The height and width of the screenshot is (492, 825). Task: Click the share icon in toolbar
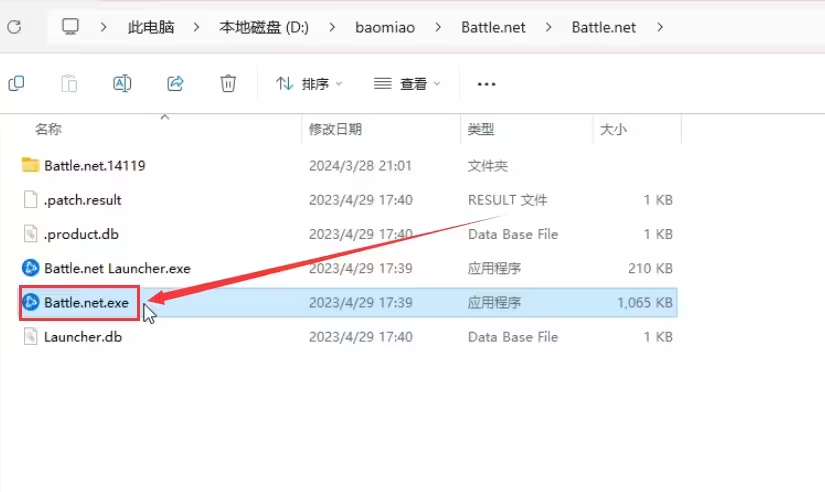click(175, 83)
